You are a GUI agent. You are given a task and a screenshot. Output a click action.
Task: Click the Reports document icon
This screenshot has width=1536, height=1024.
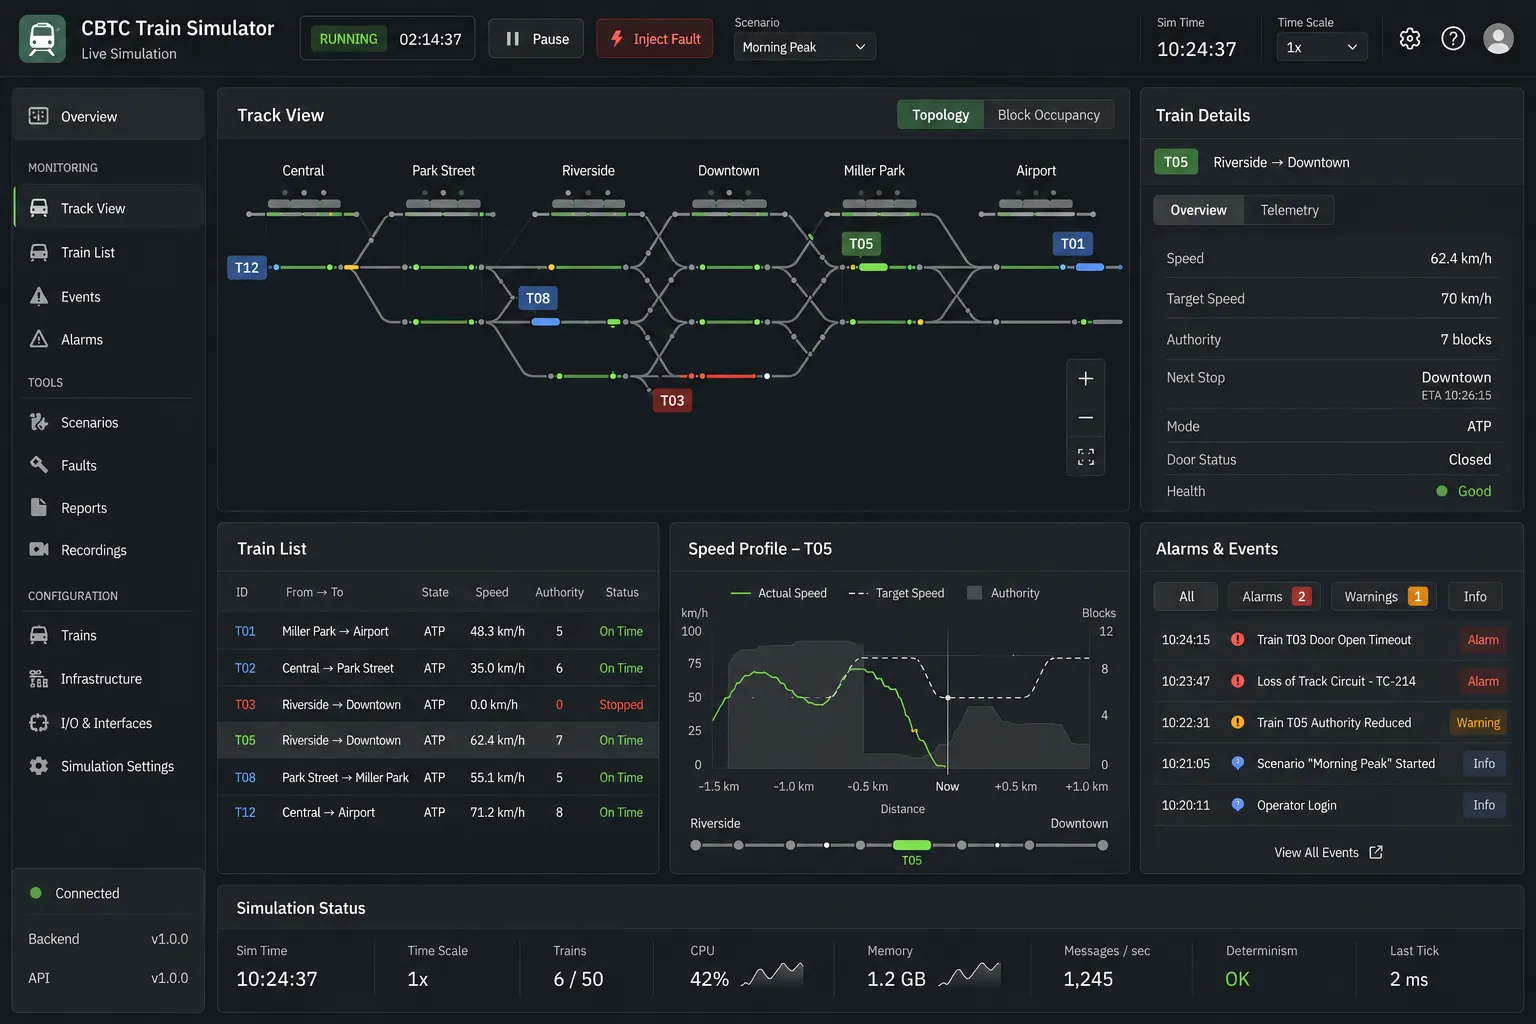click(x=38, y=507)
